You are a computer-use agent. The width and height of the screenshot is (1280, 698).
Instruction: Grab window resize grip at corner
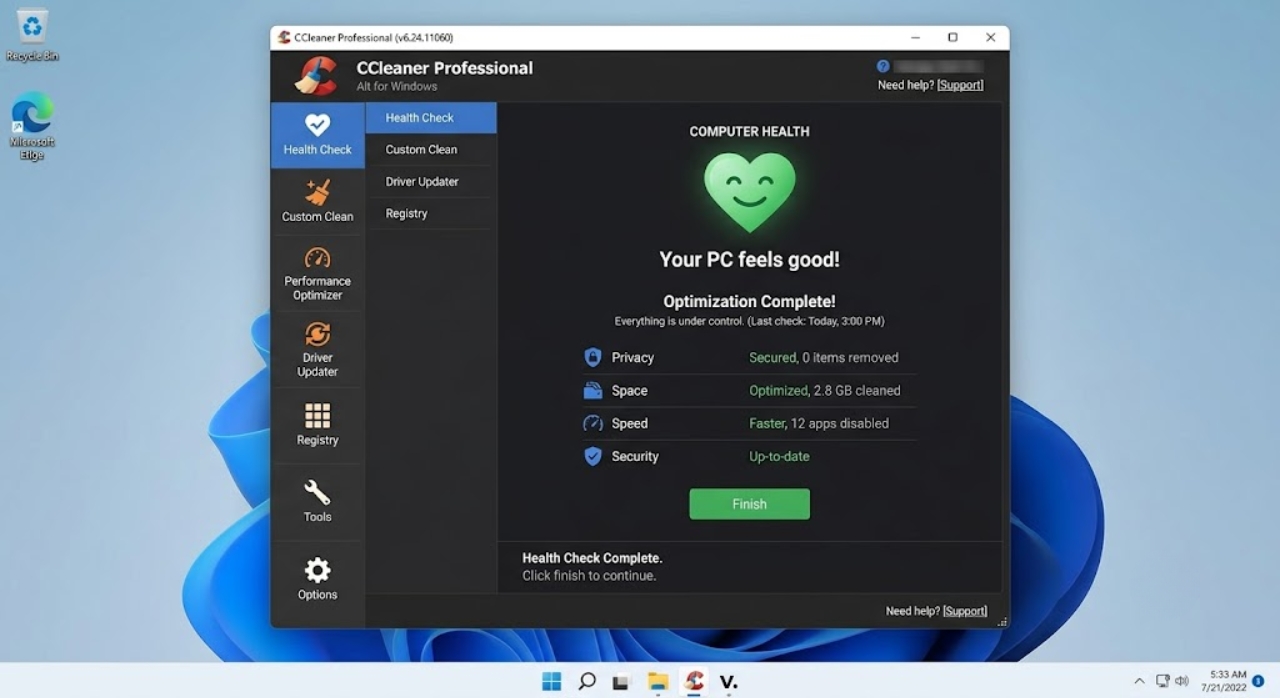click(1002, 622)
